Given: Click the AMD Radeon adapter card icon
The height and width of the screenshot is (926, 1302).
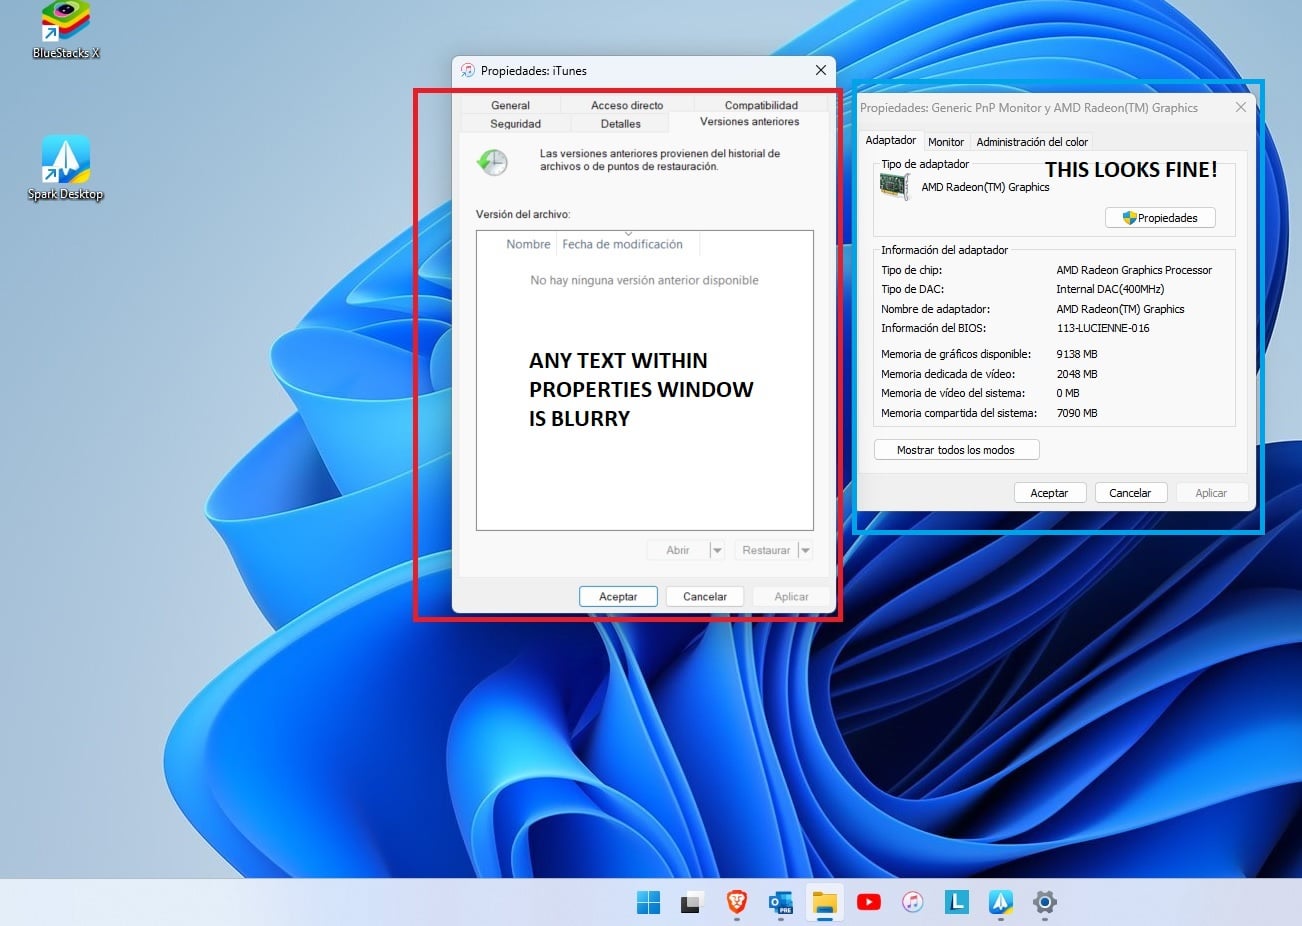Looking at the screenshot, I should tap(894, 186).
